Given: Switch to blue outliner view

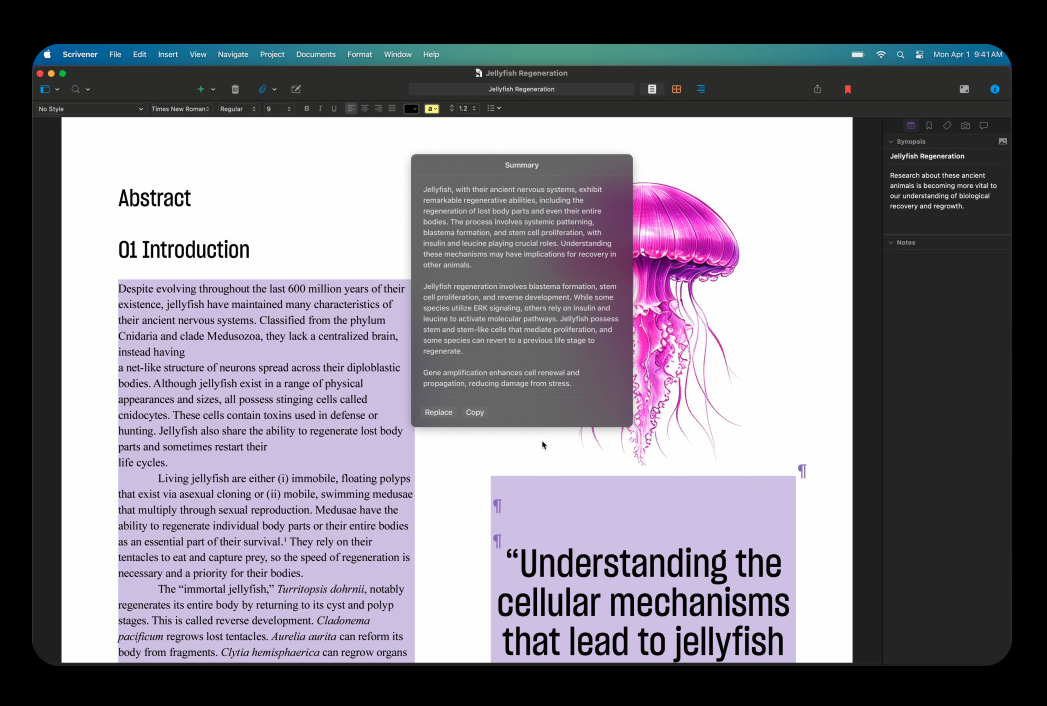Looking at the screenshot, I should coord(700,89).
